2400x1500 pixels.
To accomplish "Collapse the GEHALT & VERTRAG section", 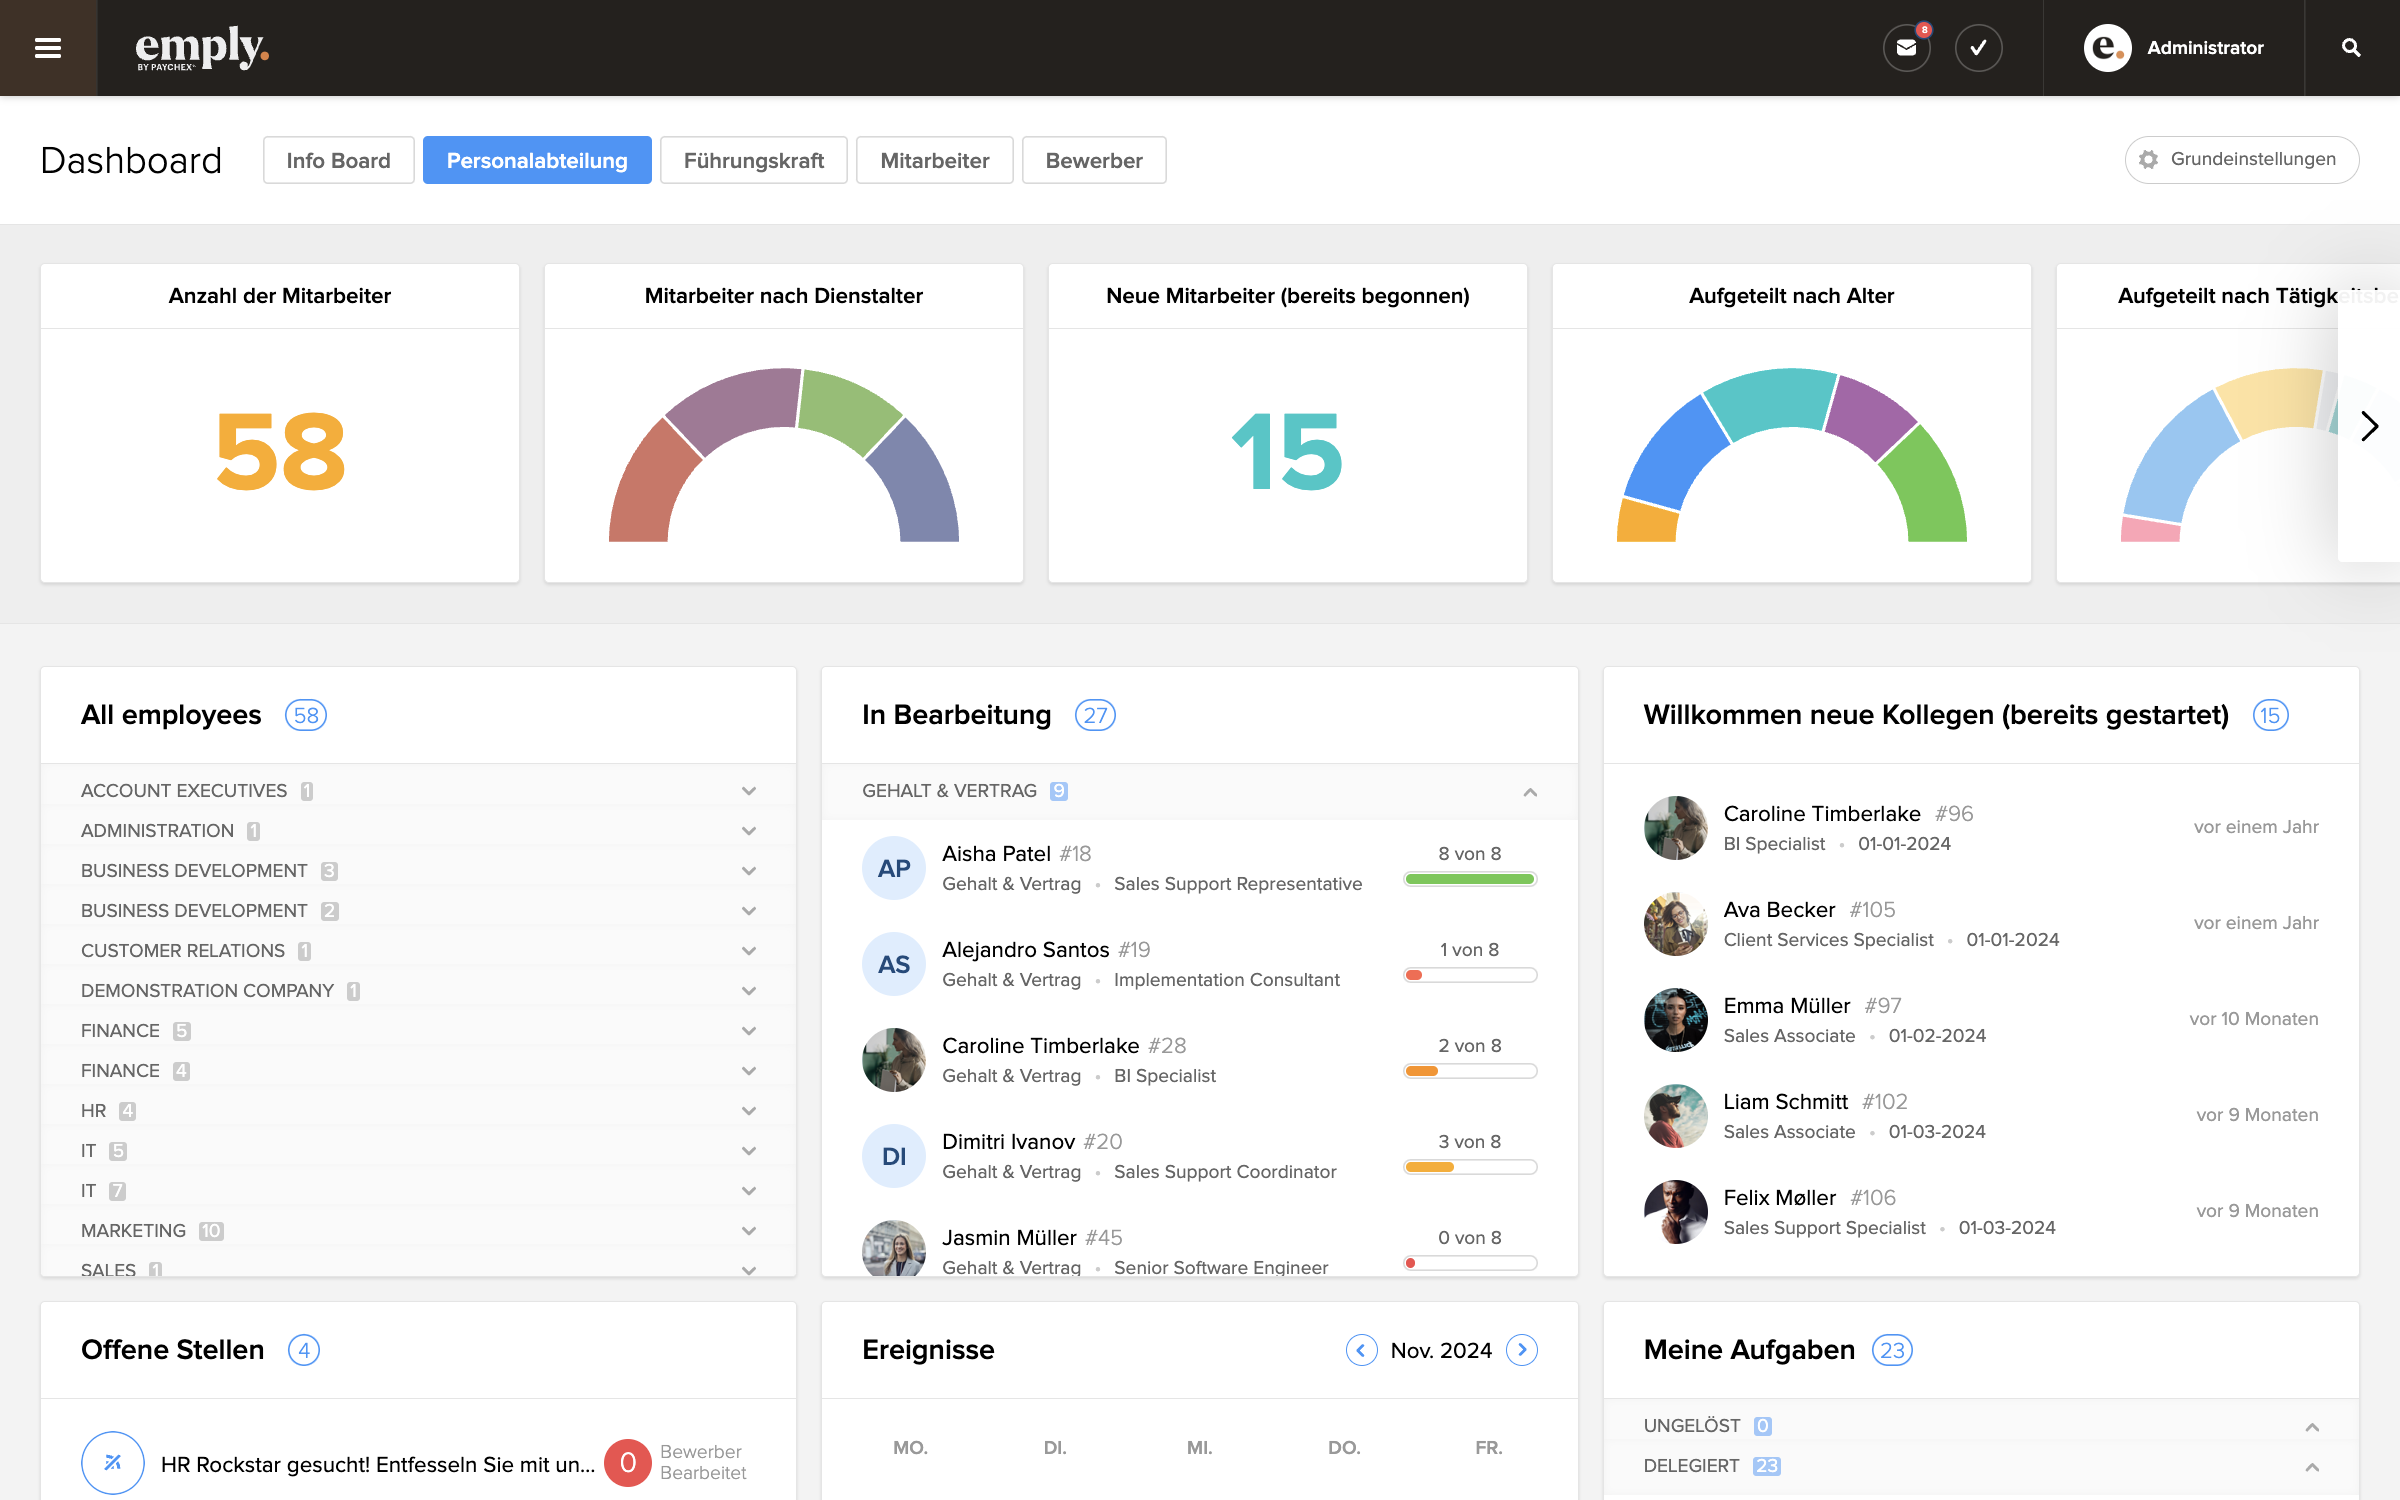I will pos(1530,792).
